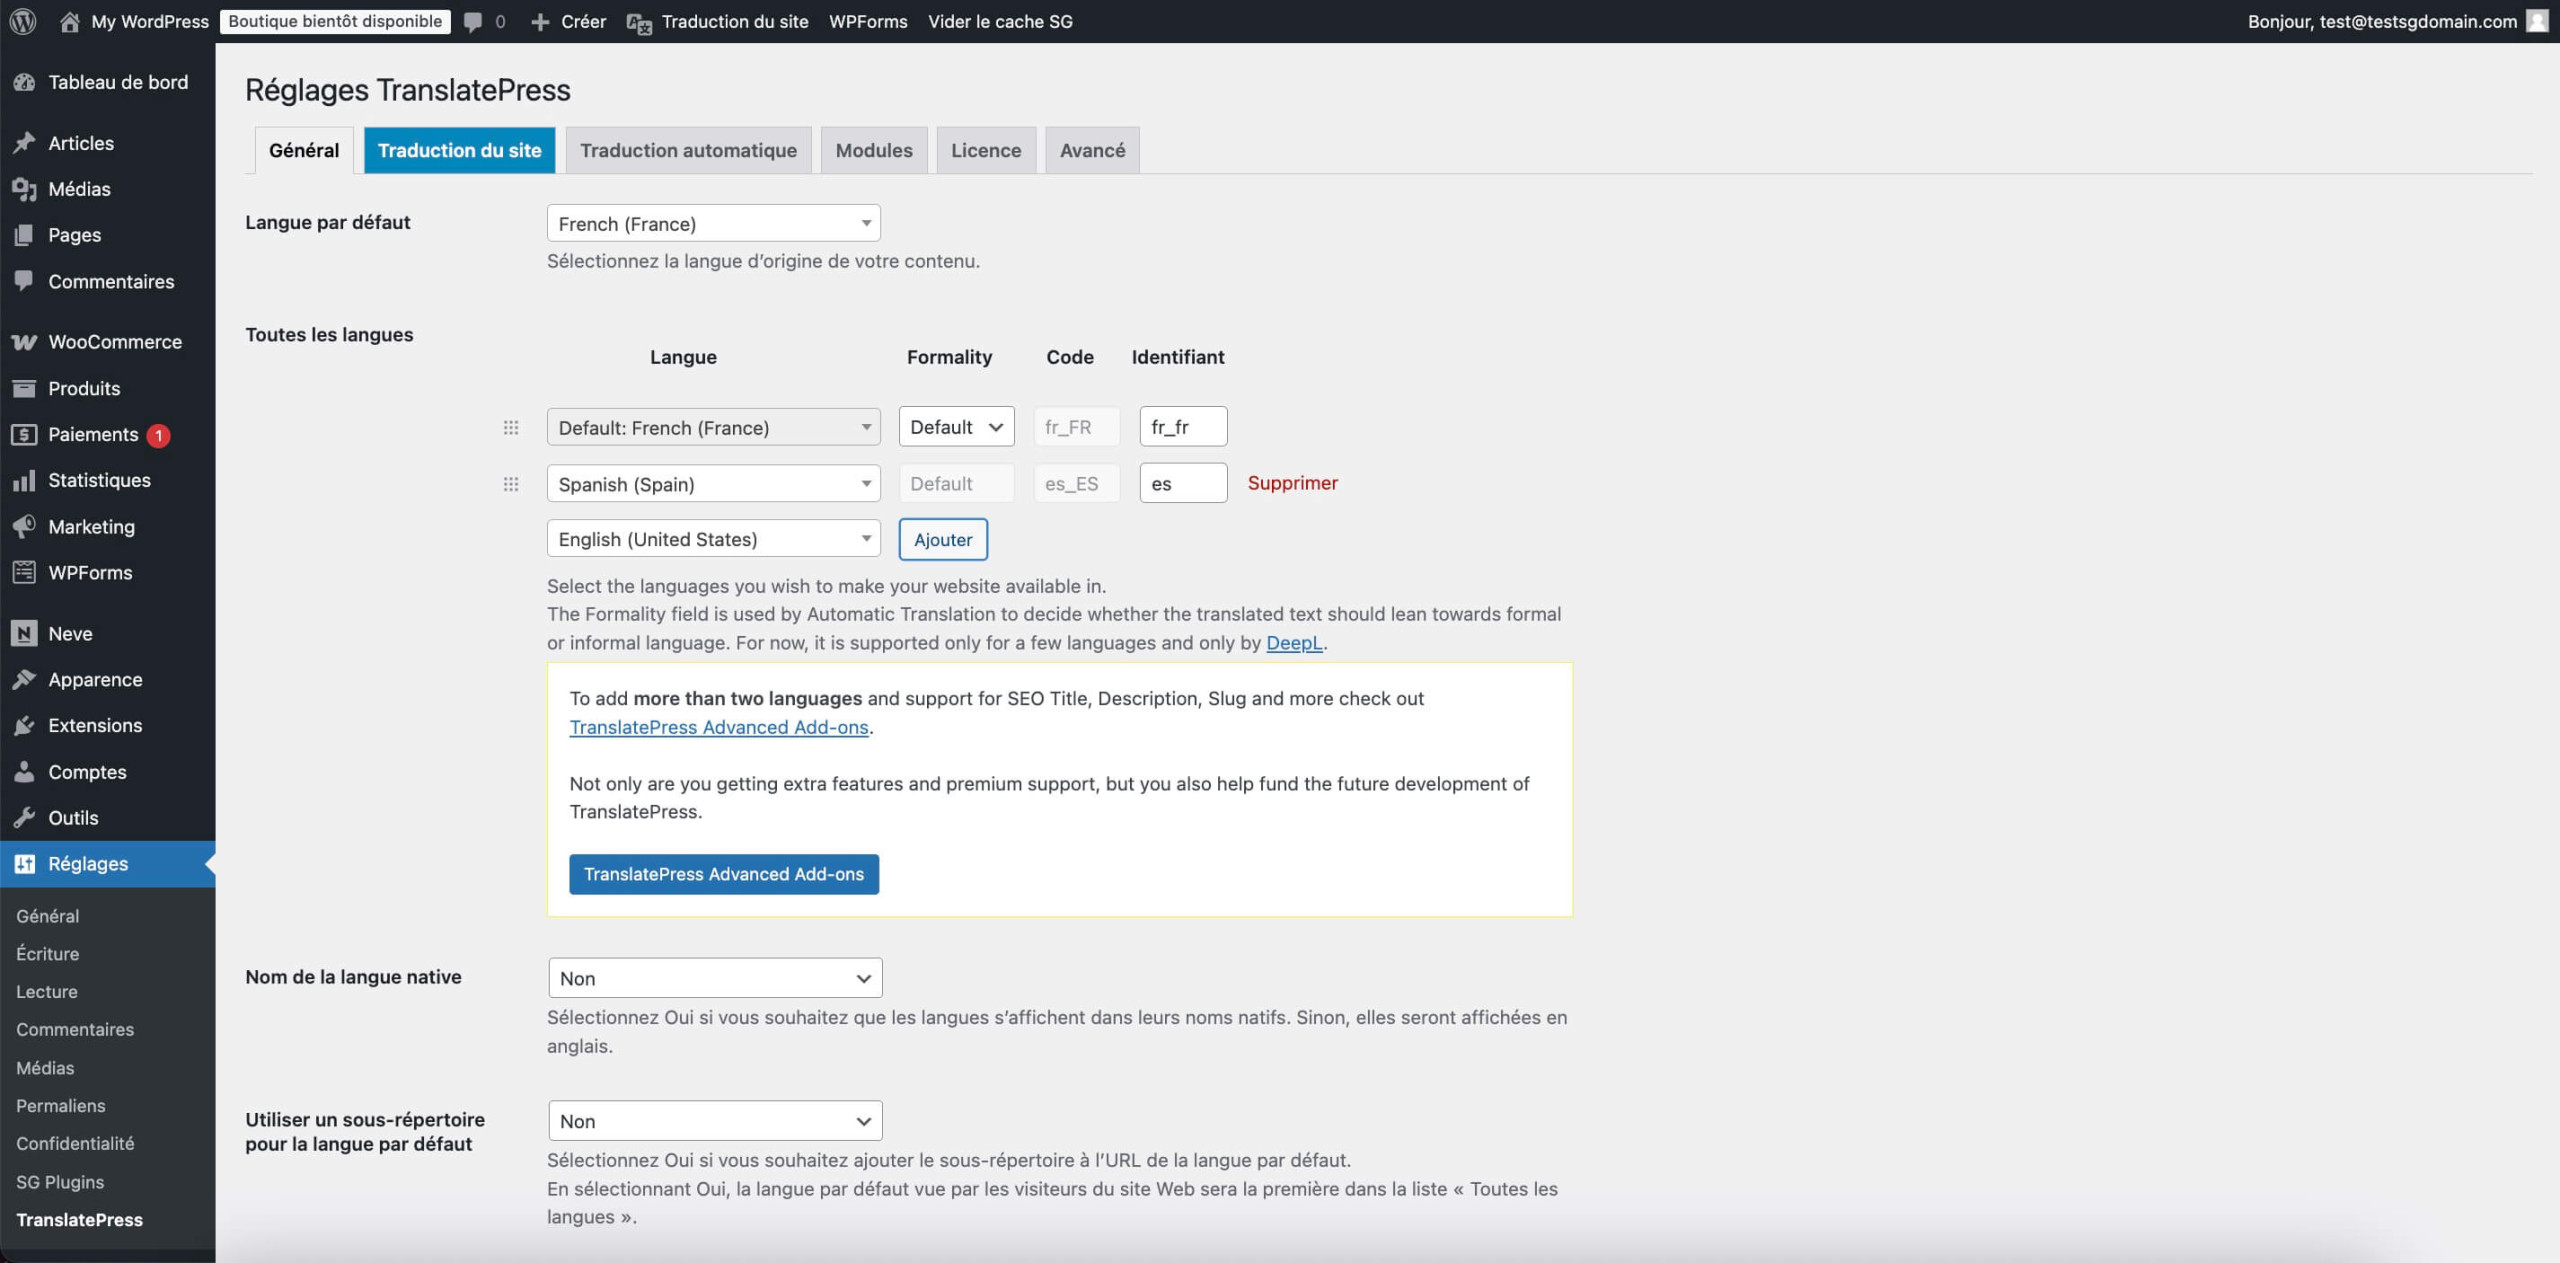The height and width of the screenshot is (1263, 2560).
Task: Click the disabled Default formality field for Spanish
Action: click(956, 484)
